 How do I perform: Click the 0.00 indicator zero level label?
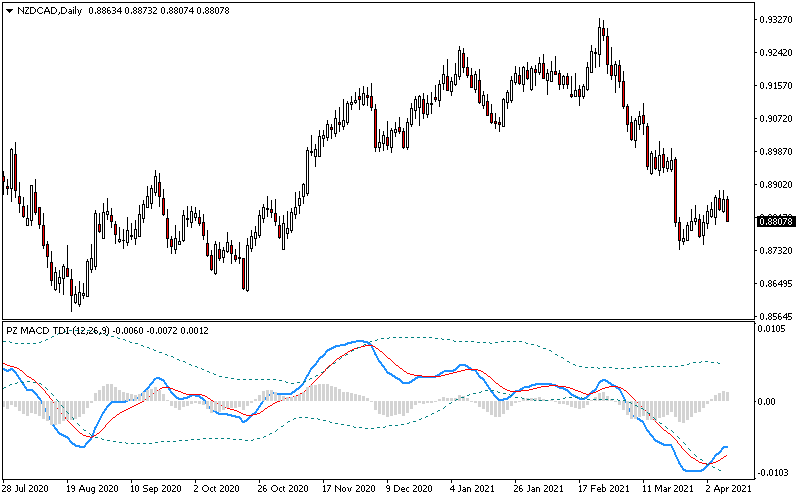(x=768, y=401)
